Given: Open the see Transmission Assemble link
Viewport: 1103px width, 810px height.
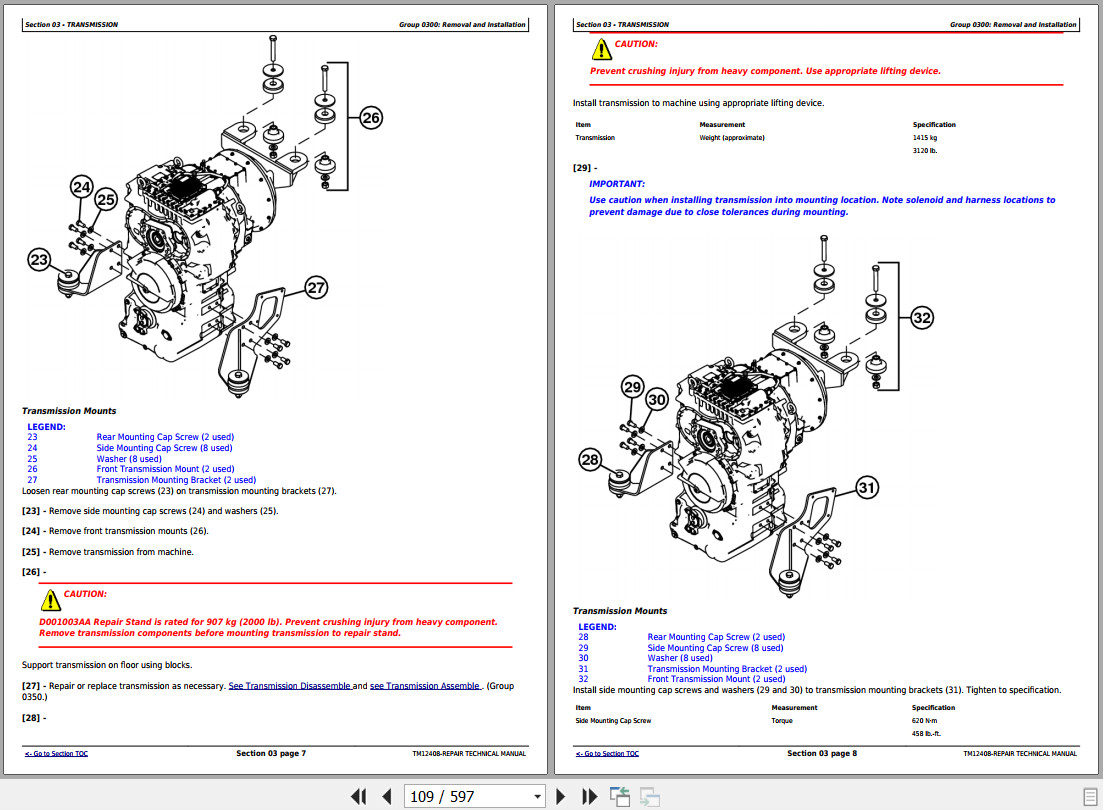Looking at the screenshot, I should [x=425, y=685].
